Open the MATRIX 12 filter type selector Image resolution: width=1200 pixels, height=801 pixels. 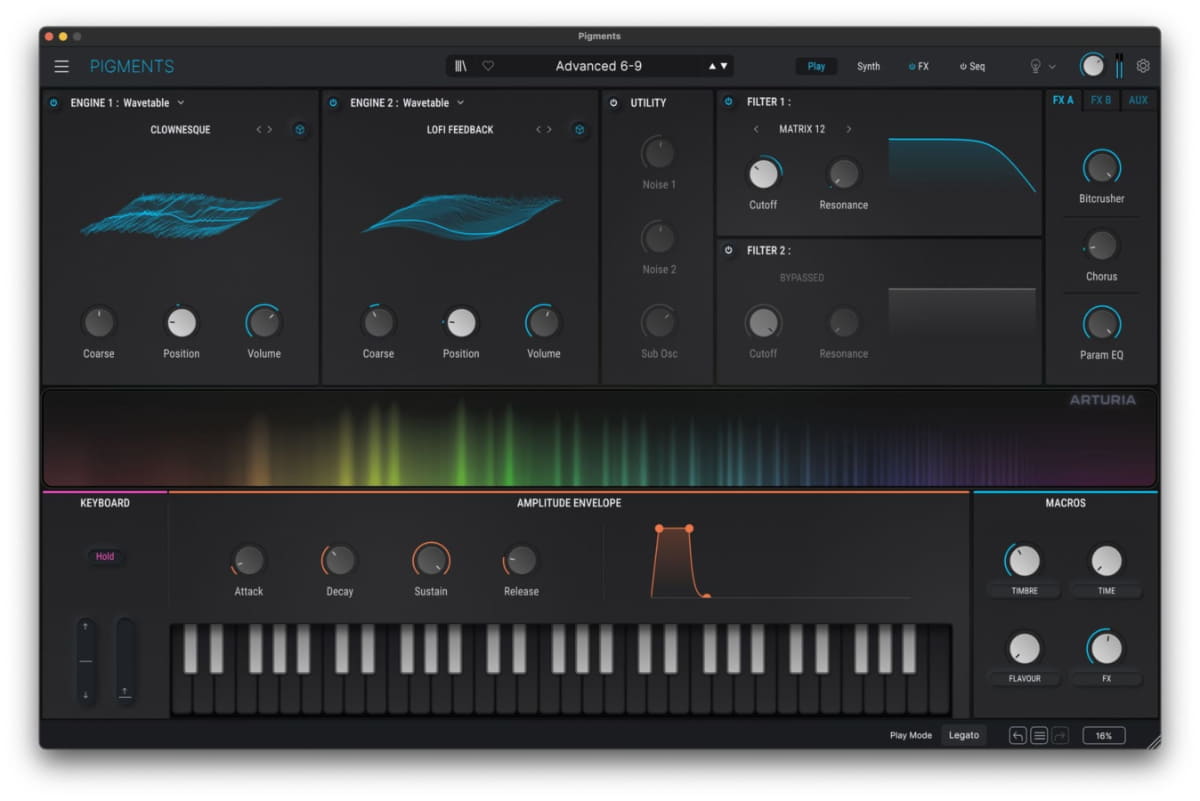[x=802, y=129]
